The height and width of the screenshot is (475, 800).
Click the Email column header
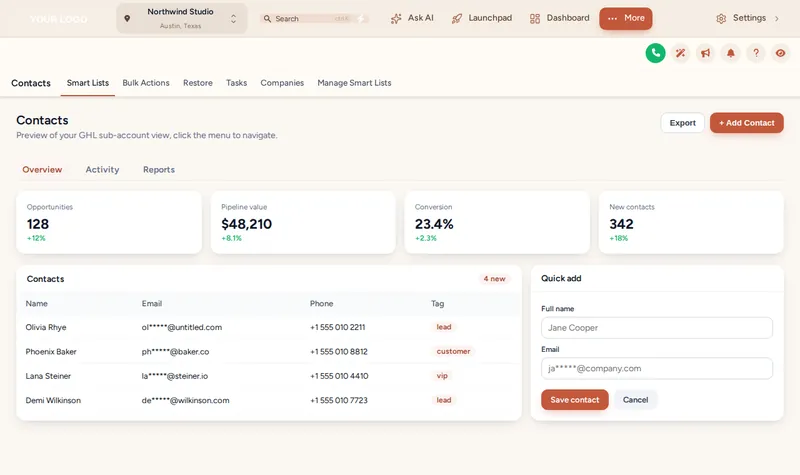pyautogui.click(x=152, y=304)
